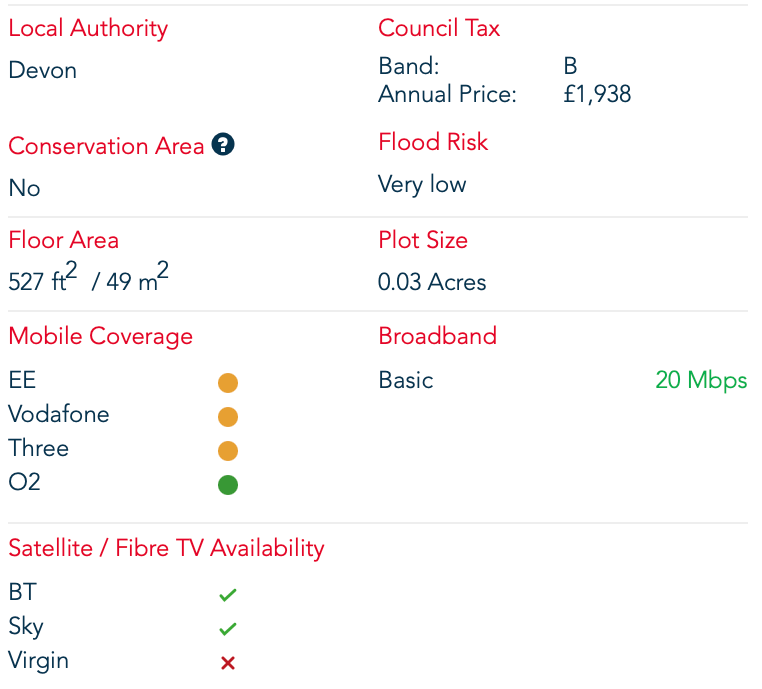Select the Broadband section heading

437,336
